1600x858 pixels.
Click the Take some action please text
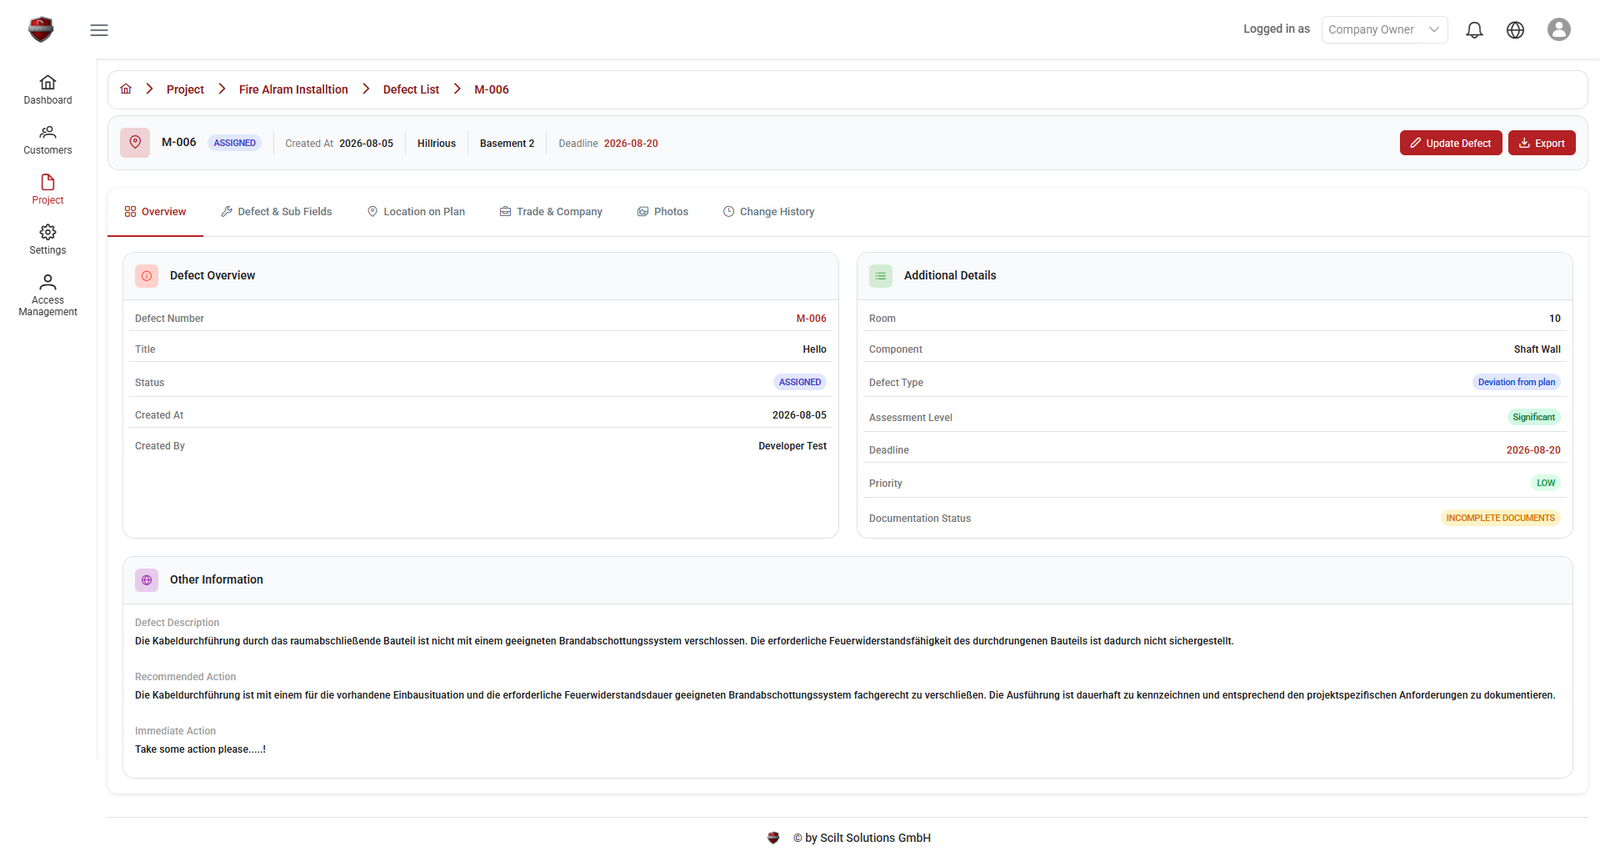tap(200, 750)
